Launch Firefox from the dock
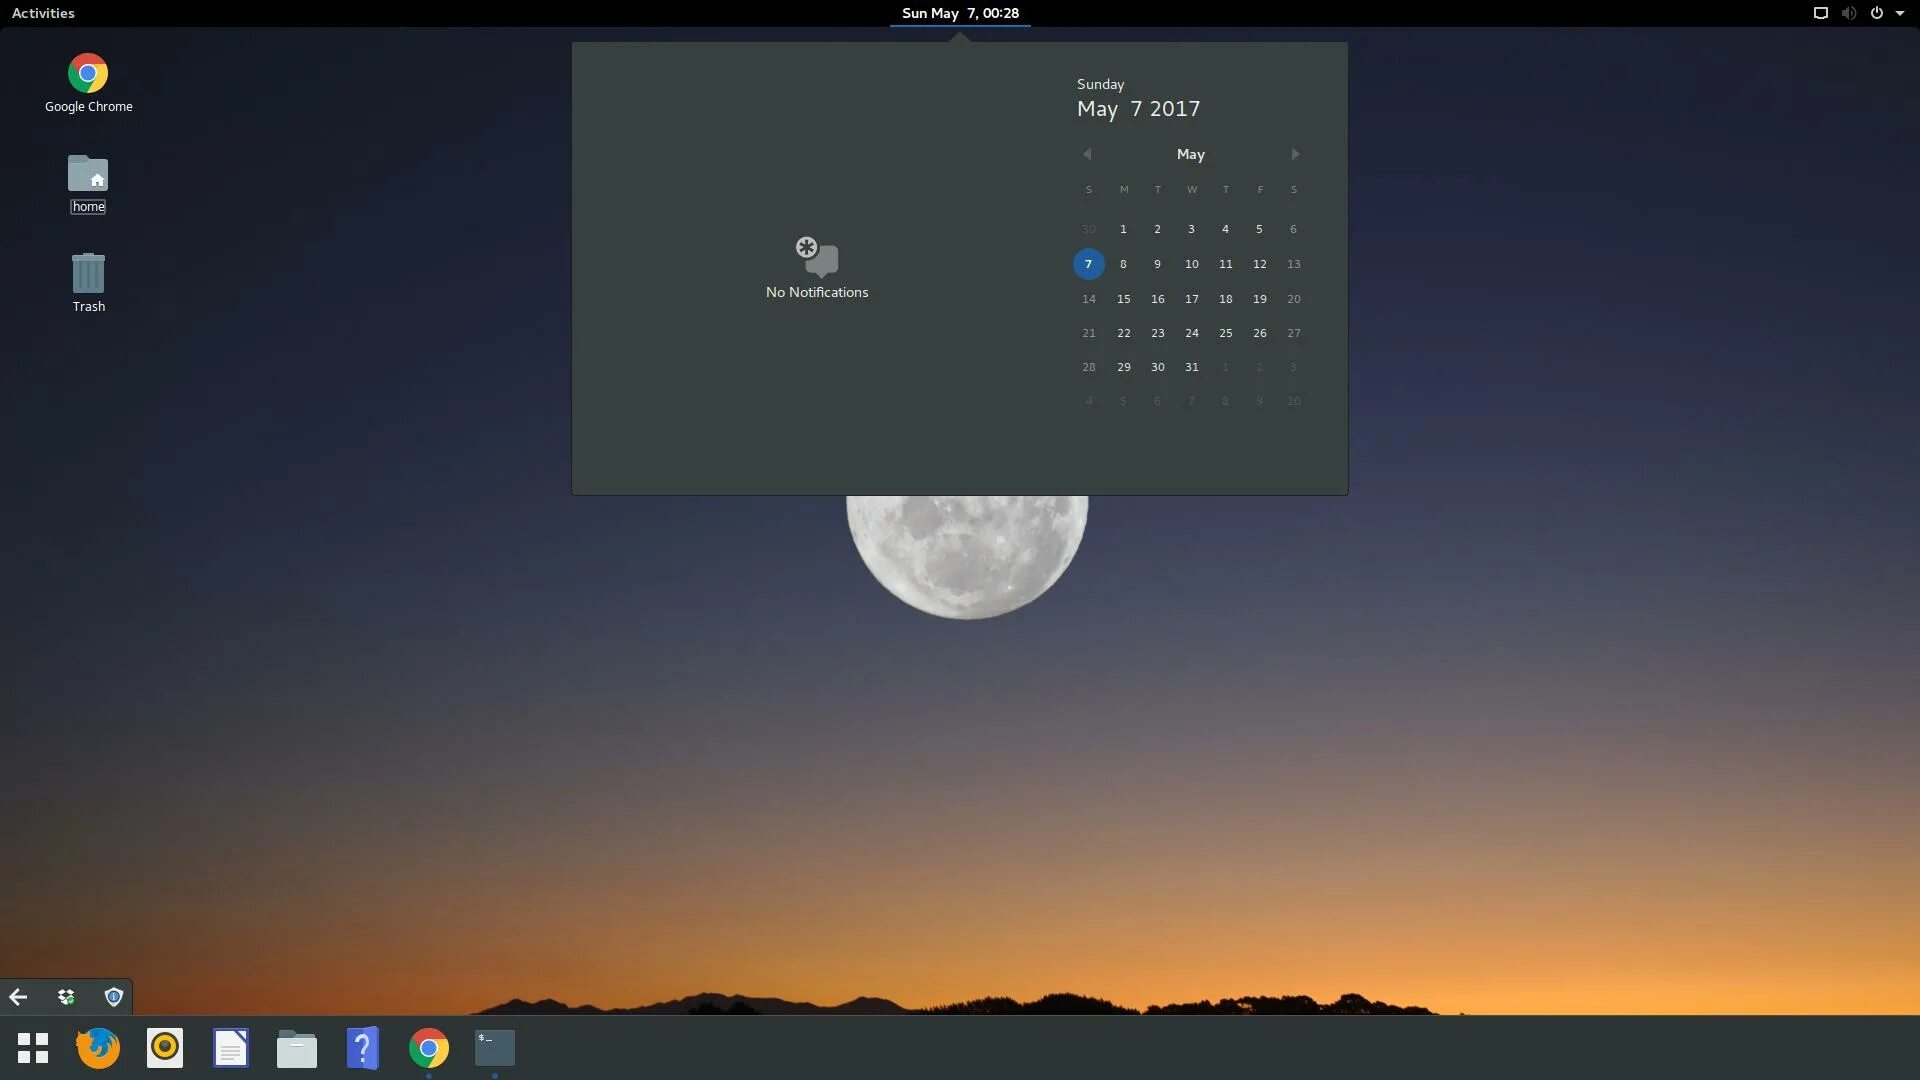1920x1080 pixels. pos(98,1048)
